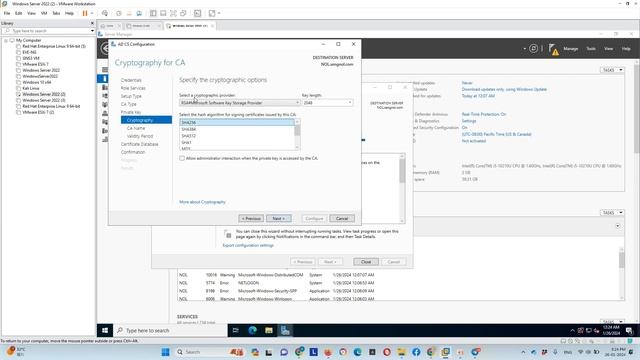Toggle the VMware ESXi 7 (2) checkbox
The width and height of the screenshot is (640, 360).
[x=18, y=112]
